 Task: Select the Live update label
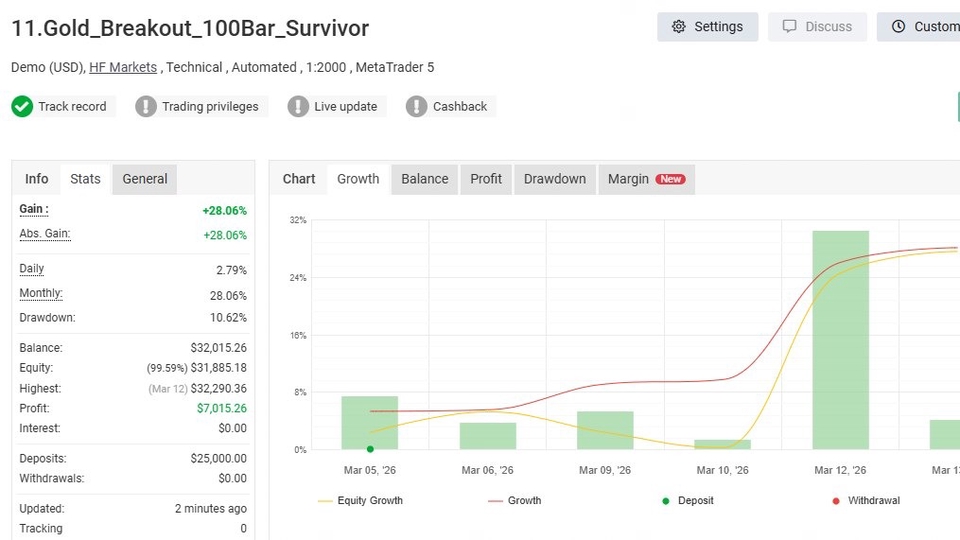click(x=345, y=107)
